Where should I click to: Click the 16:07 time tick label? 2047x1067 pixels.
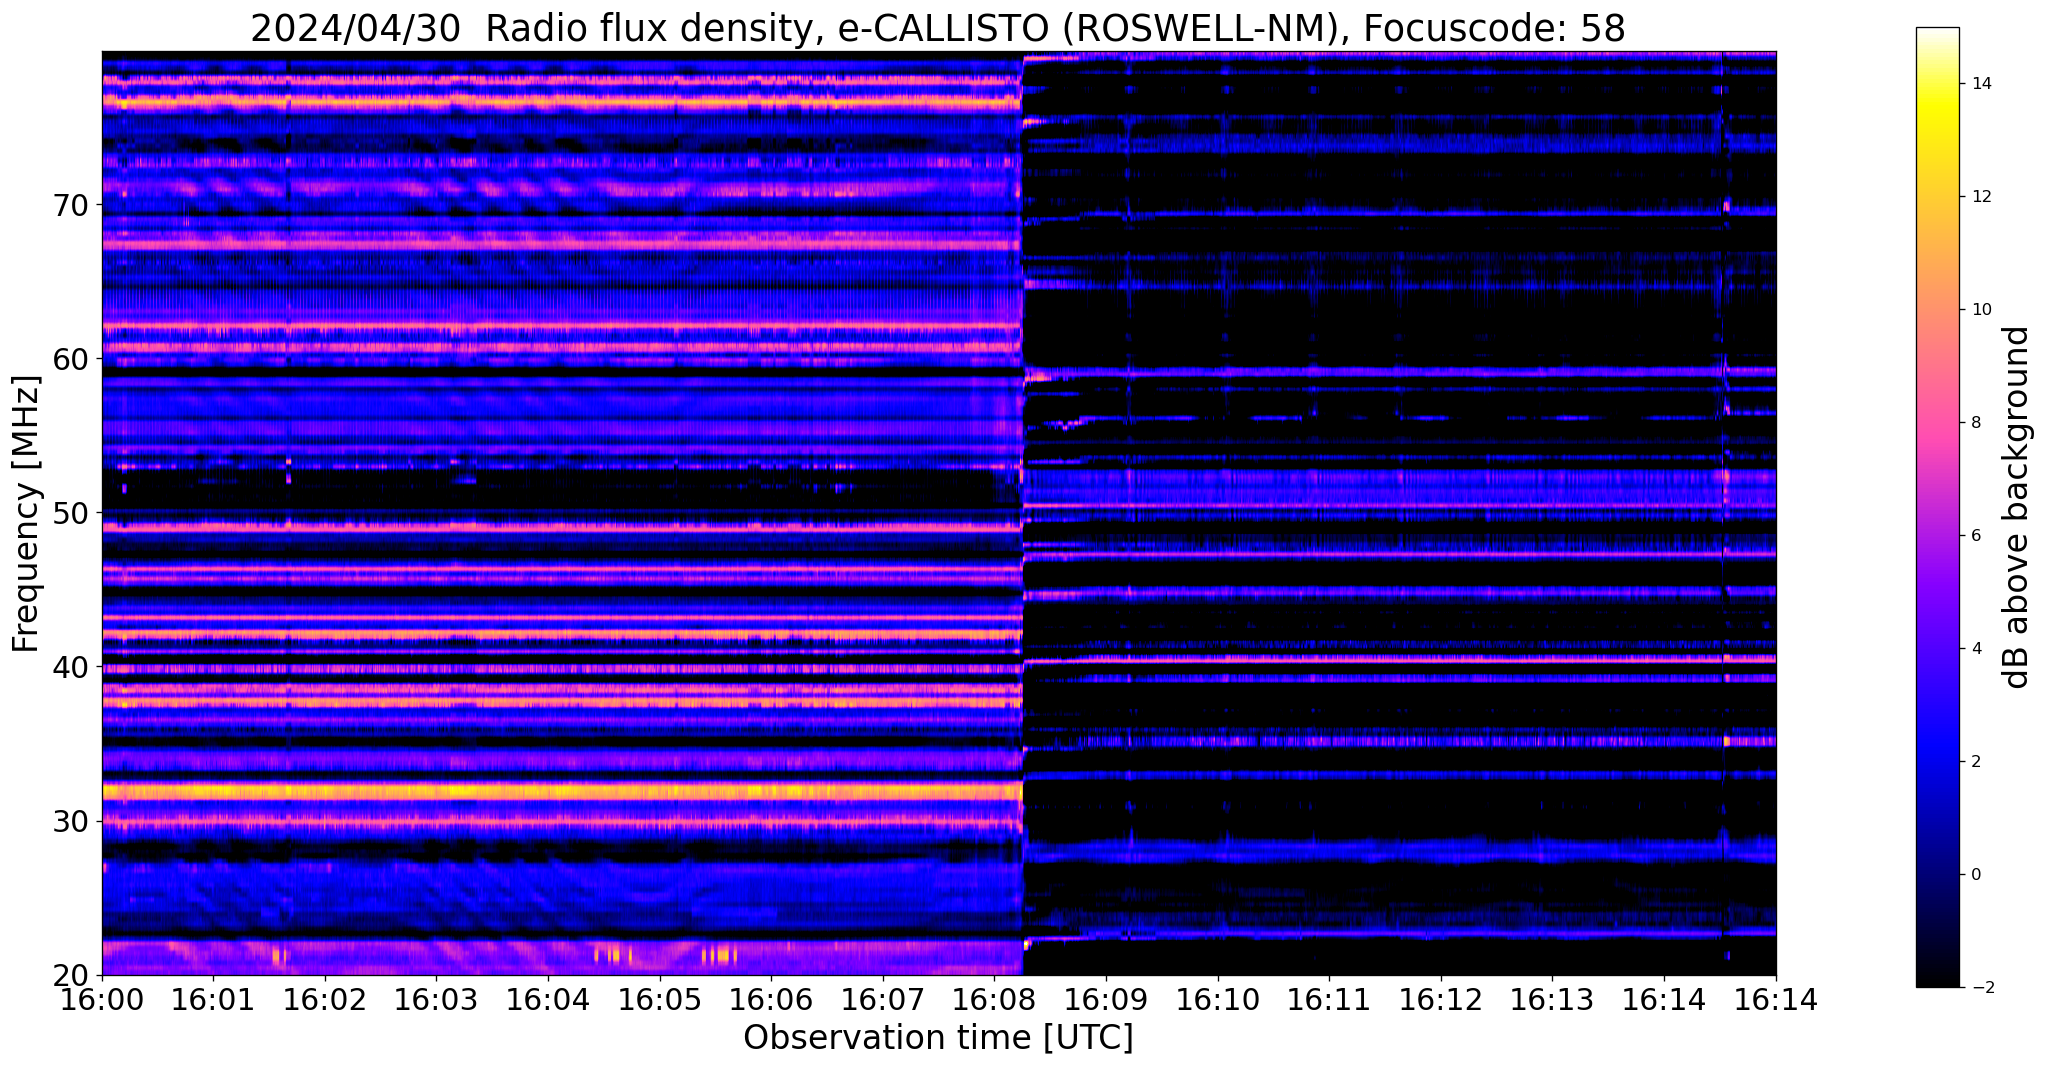pos(882,999)
